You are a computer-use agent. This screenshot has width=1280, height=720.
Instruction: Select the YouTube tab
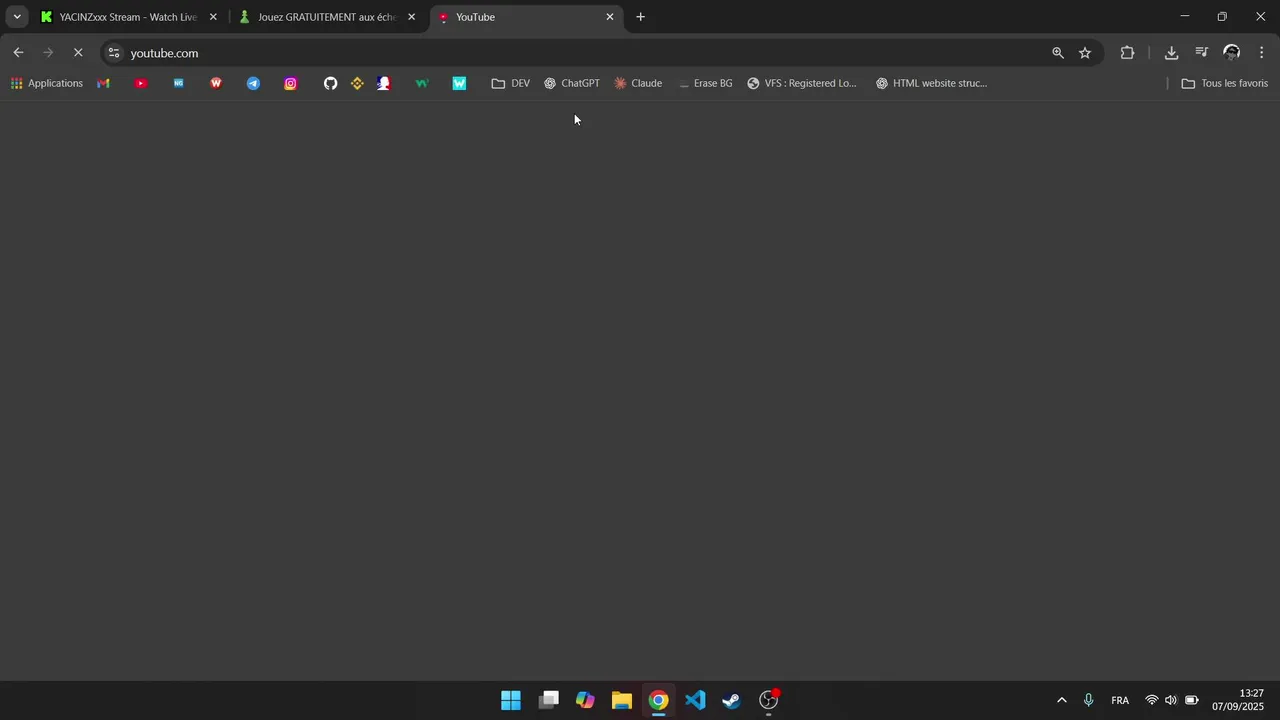526,17
